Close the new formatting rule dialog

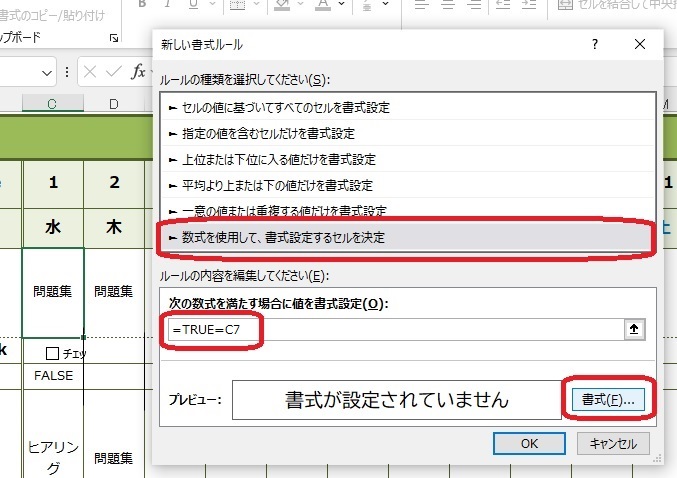[x=640, y=45]
